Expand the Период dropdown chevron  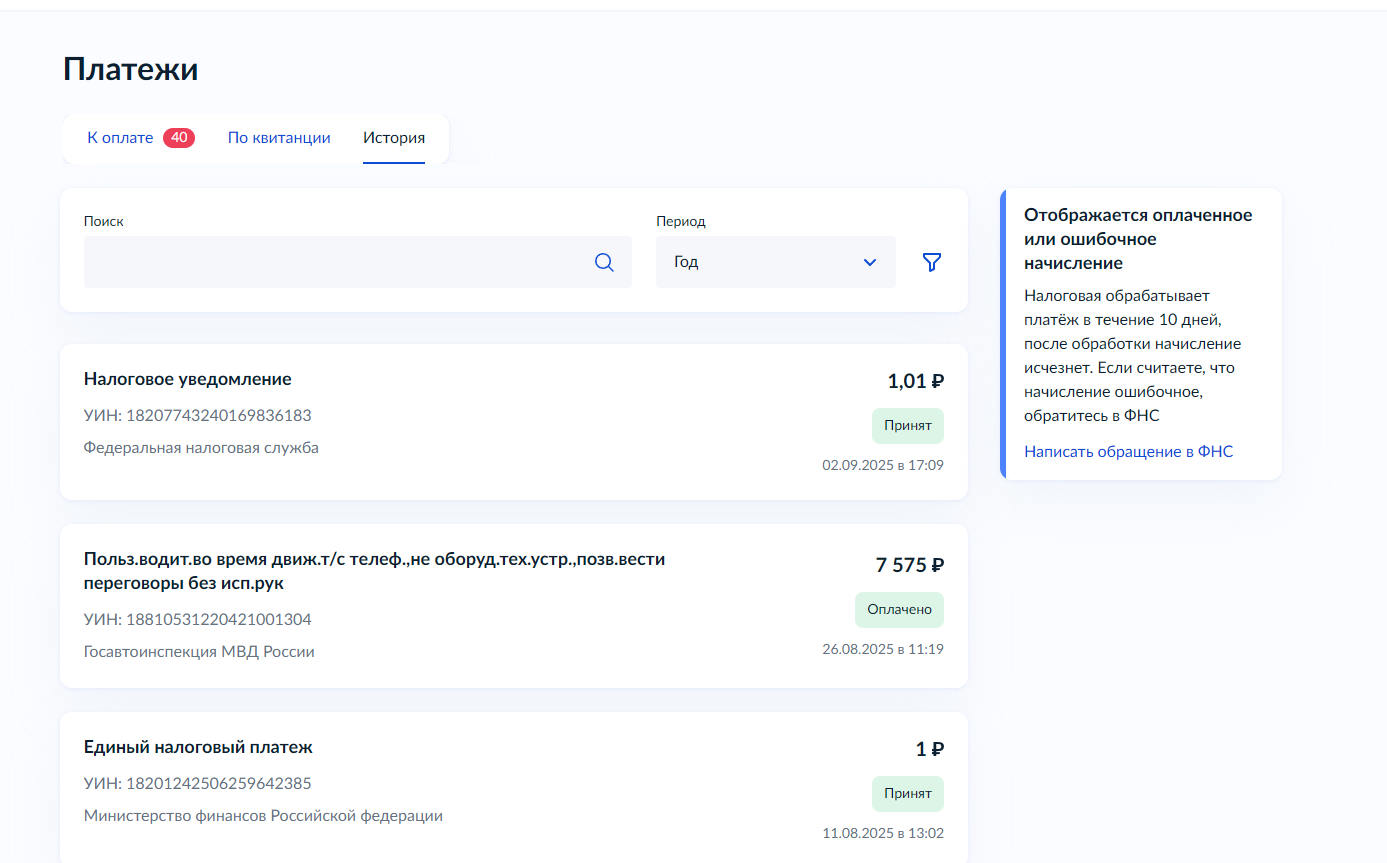(x=869, y=262)
